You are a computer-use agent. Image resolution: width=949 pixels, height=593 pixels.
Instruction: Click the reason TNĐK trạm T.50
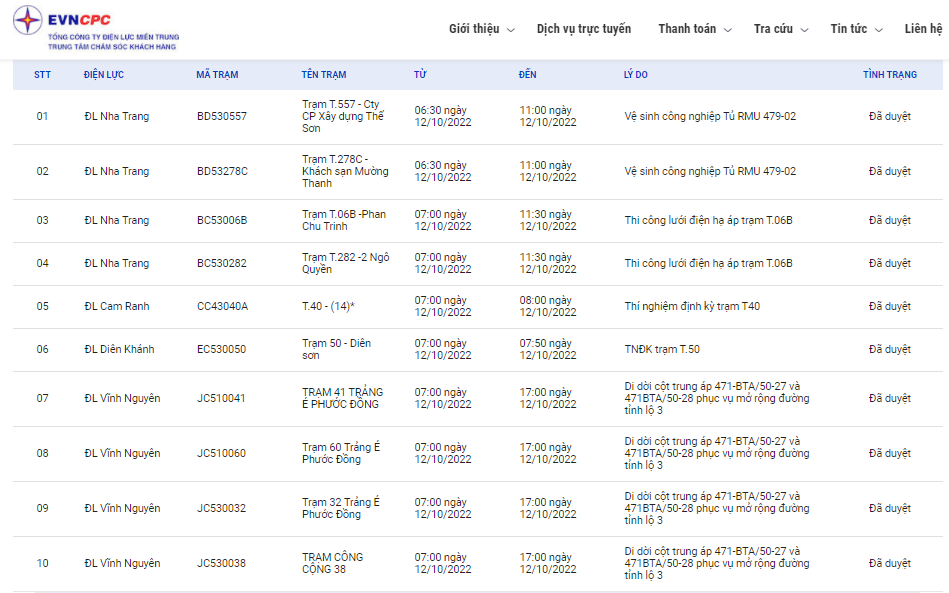click(x=662, y=350)
